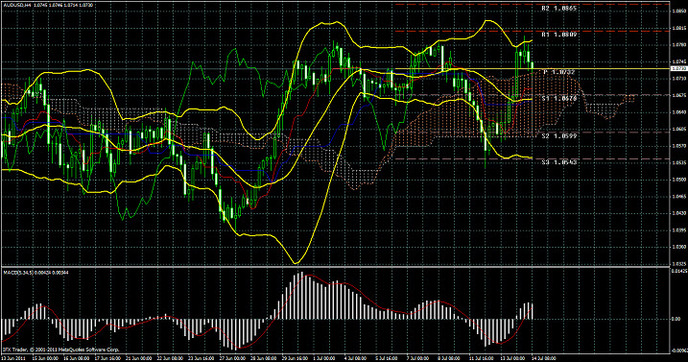Click the 1.0675 level on the price scale
Viewport: 688px width, 362px height.
(679, 95)
